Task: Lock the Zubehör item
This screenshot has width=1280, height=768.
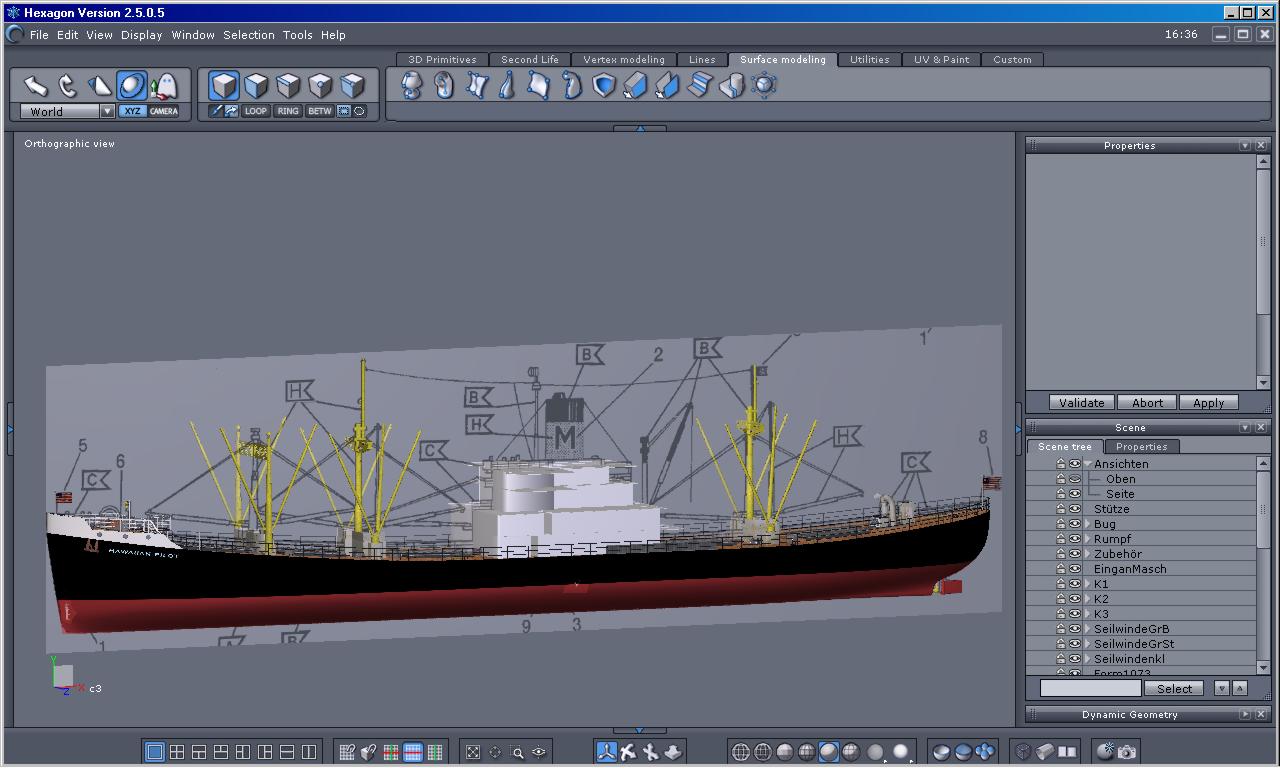Action: [x=1061, y=554]
